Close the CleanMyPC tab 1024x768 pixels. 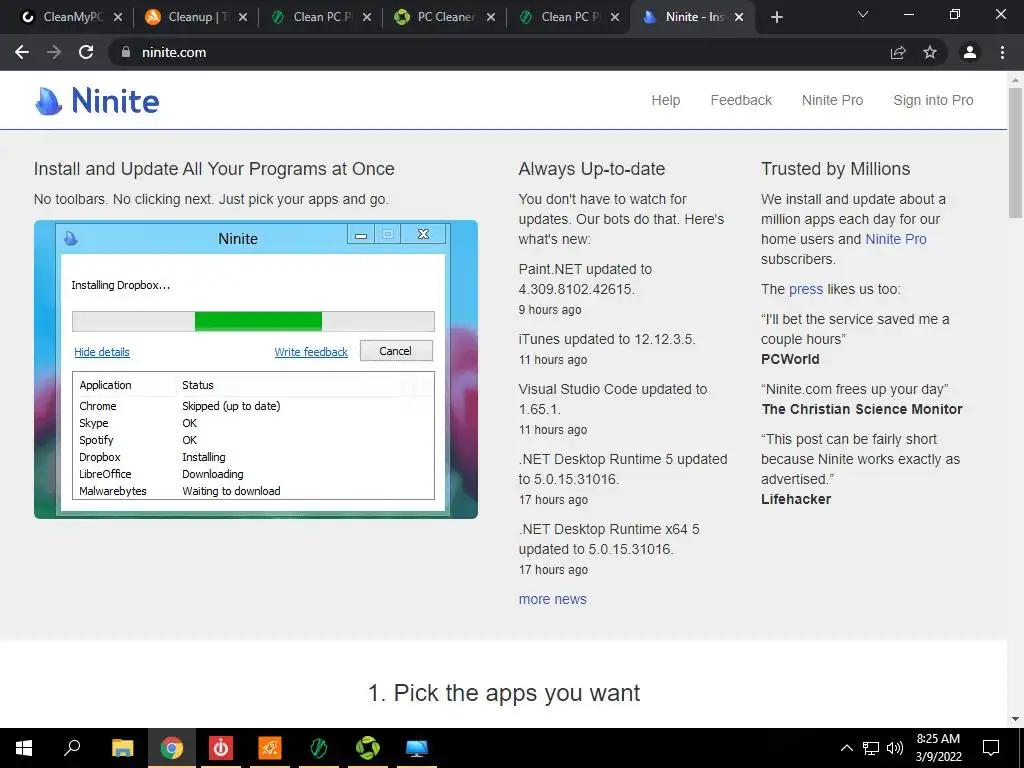point(118,17)
